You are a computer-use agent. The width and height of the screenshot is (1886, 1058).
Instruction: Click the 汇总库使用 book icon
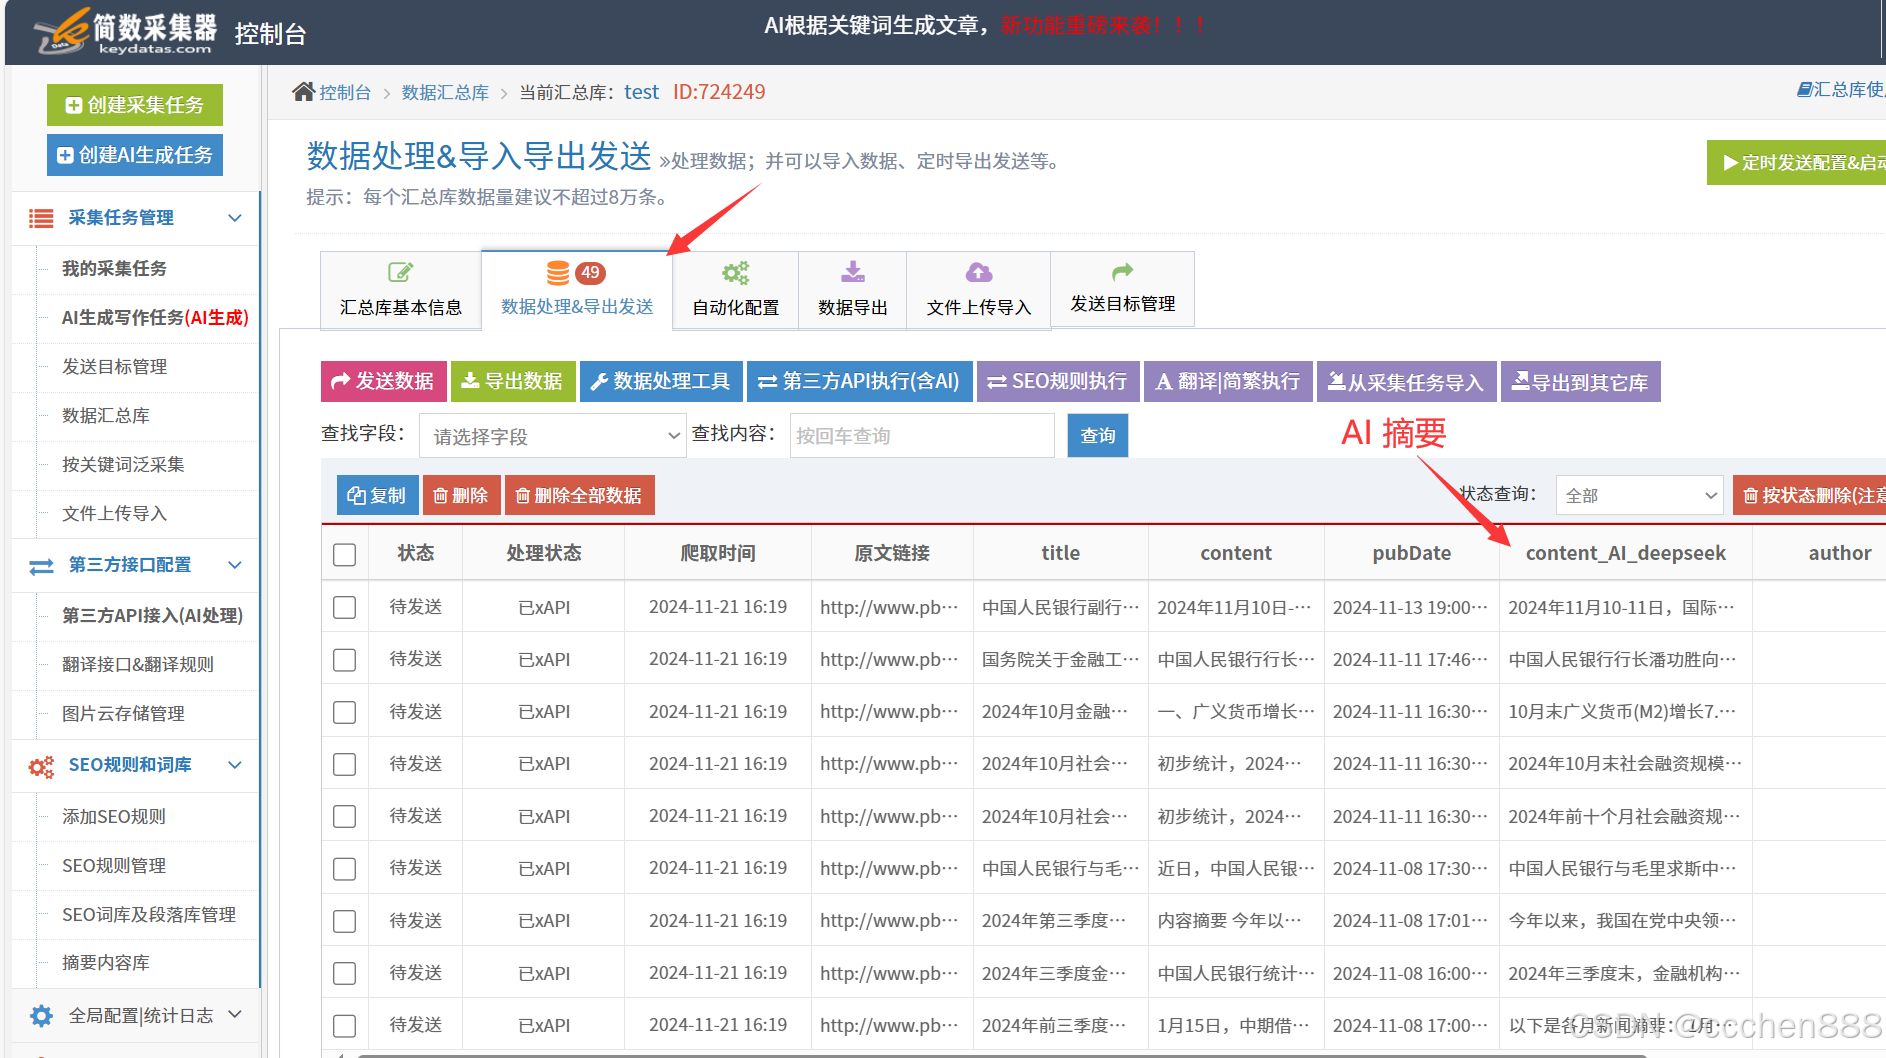[x=1804, y=90]
